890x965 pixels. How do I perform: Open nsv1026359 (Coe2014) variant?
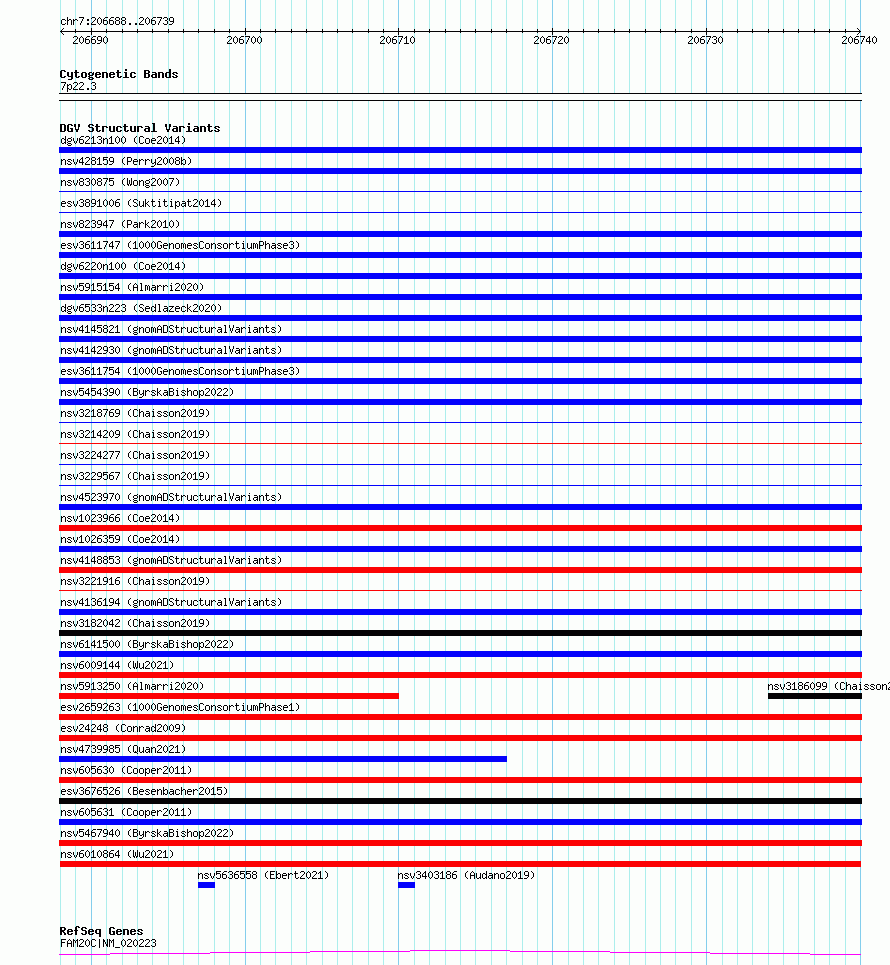click(x=120, y=539)
